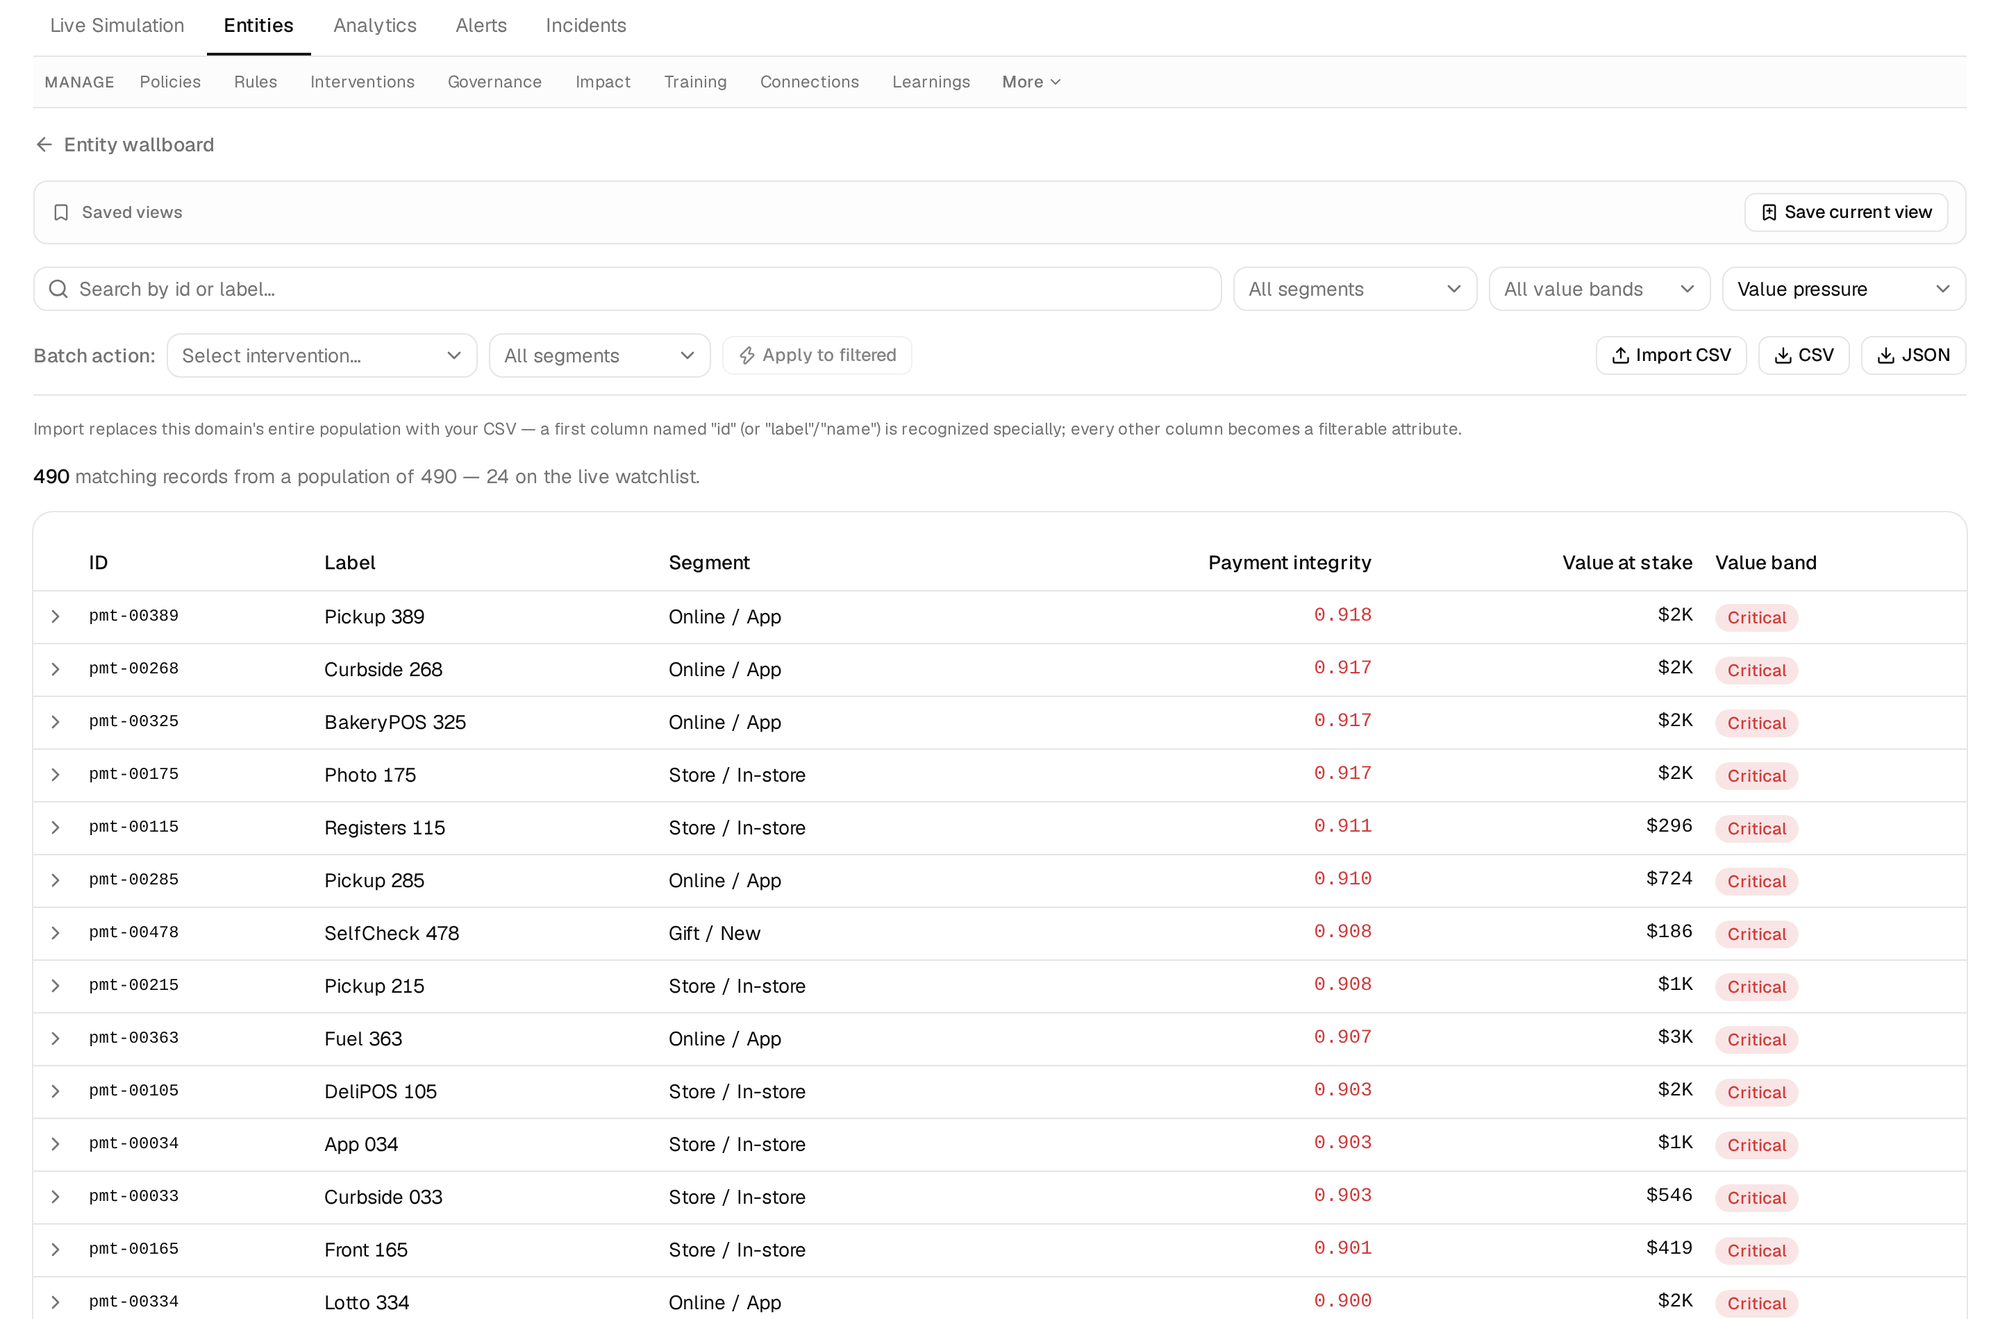Expand row pmt-00268 with its chevron
2000x1319 pixels.
[56, 670]
